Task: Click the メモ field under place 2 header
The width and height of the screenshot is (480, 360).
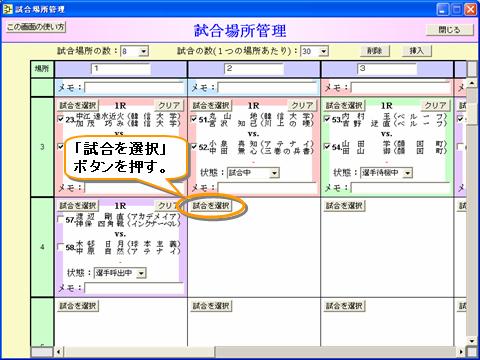Action: [x=268, y=88]
